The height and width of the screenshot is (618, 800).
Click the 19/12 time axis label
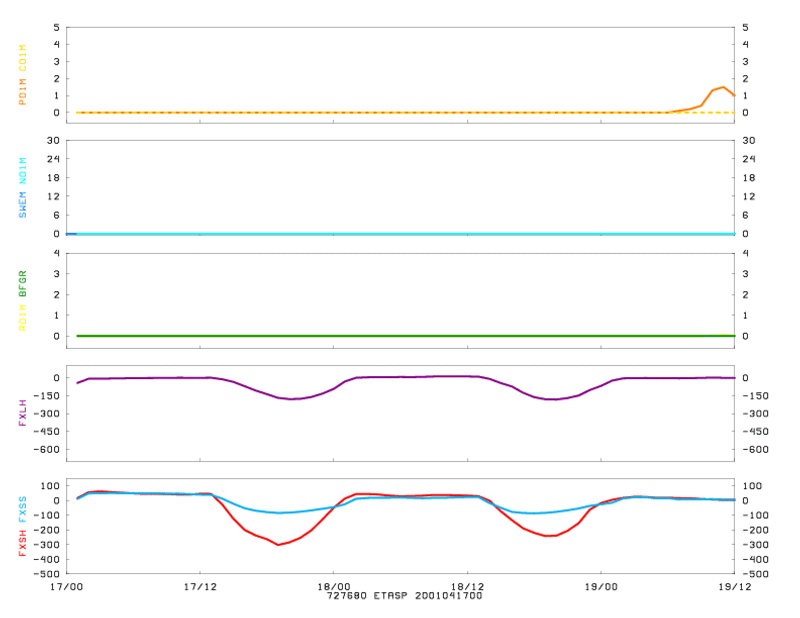tap(735, 587)
